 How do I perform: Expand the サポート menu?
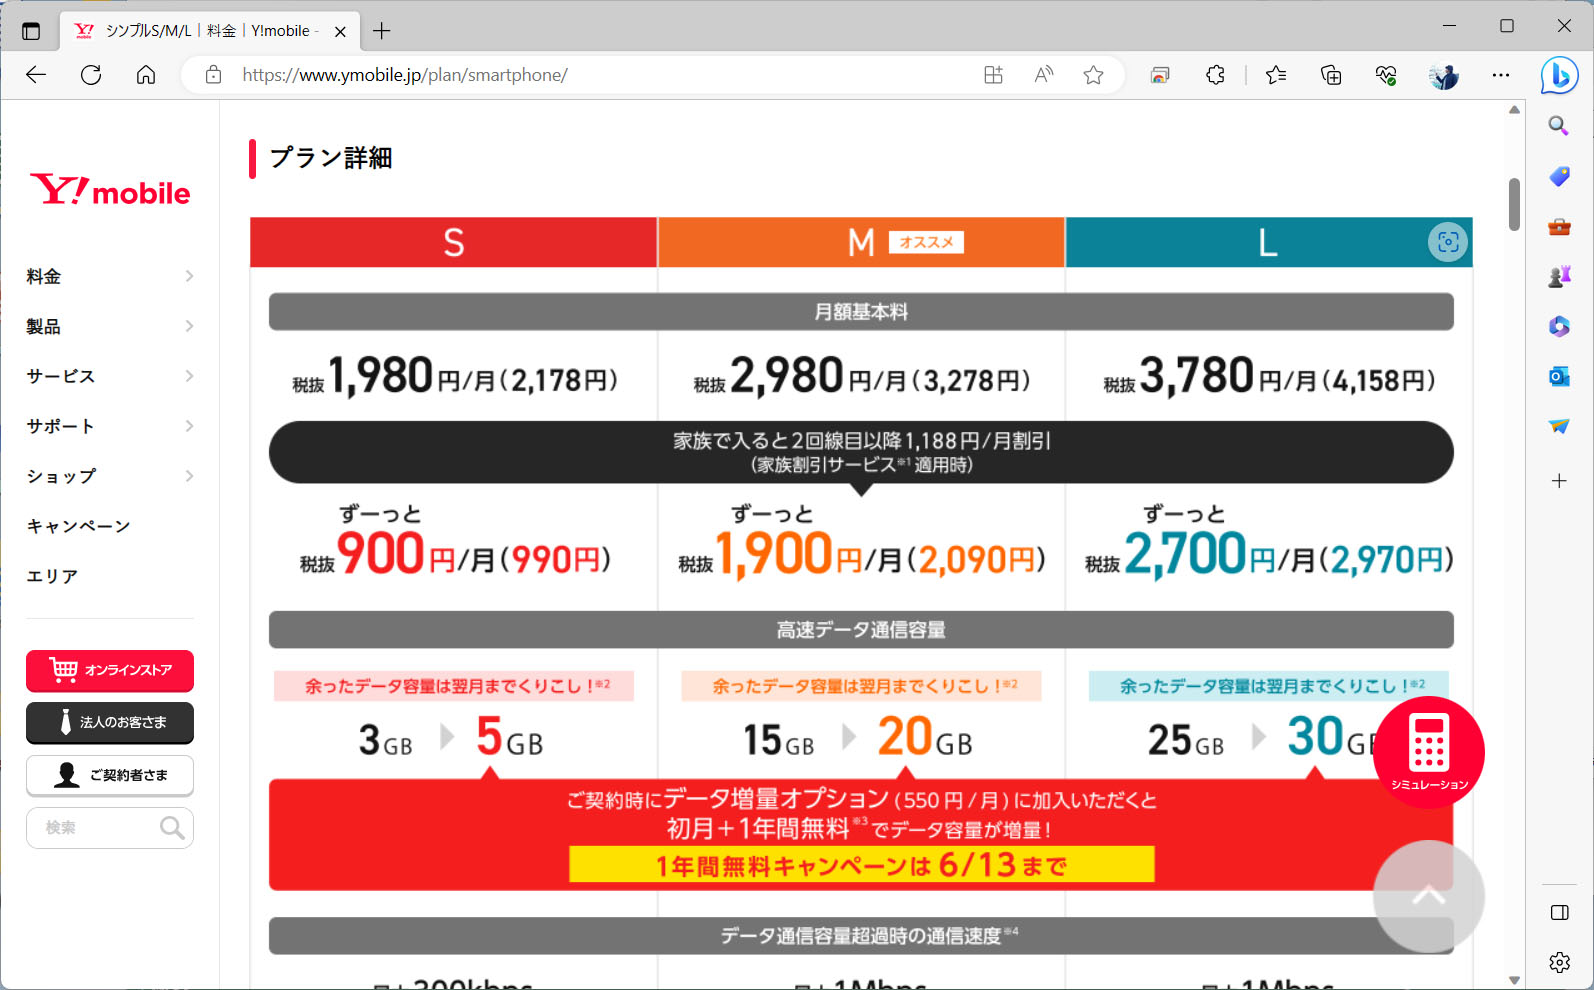coord(110,426)
